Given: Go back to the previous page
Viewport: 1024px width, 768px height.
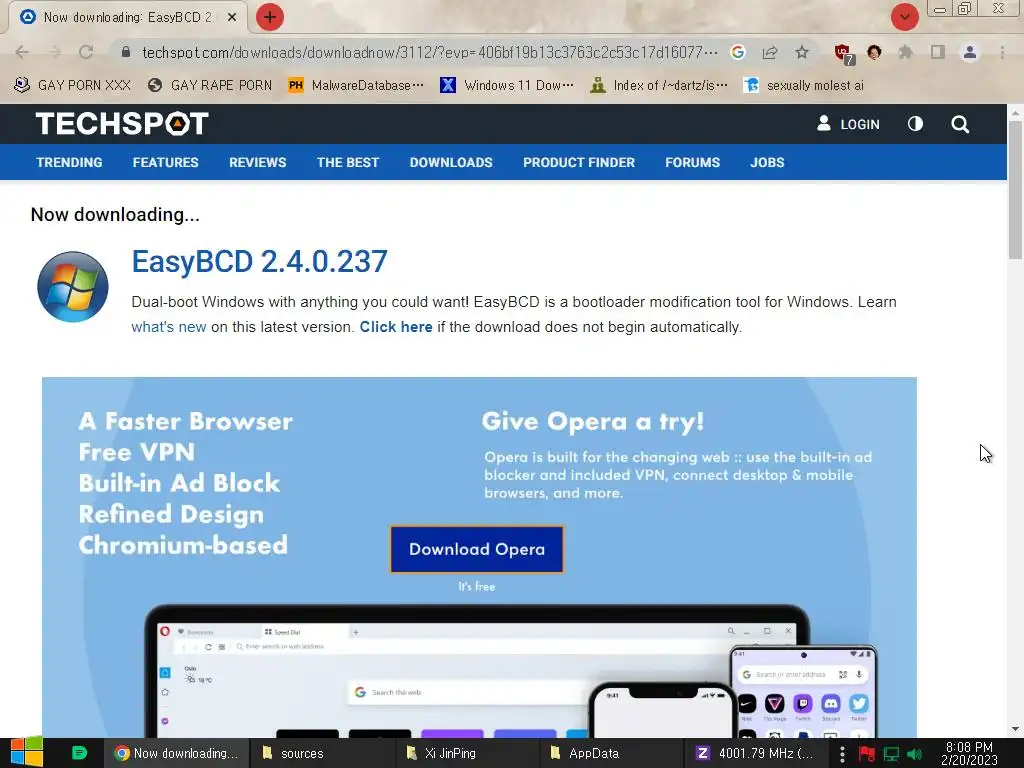Looking at the screenshot, I should pos(22,52).
